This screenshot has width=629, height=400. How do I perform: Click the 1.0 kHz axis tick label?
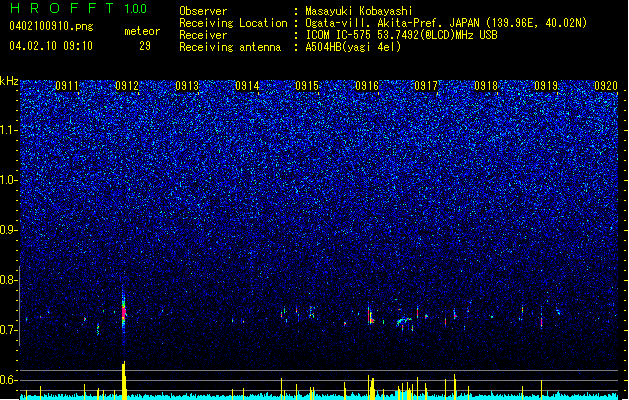9,181
